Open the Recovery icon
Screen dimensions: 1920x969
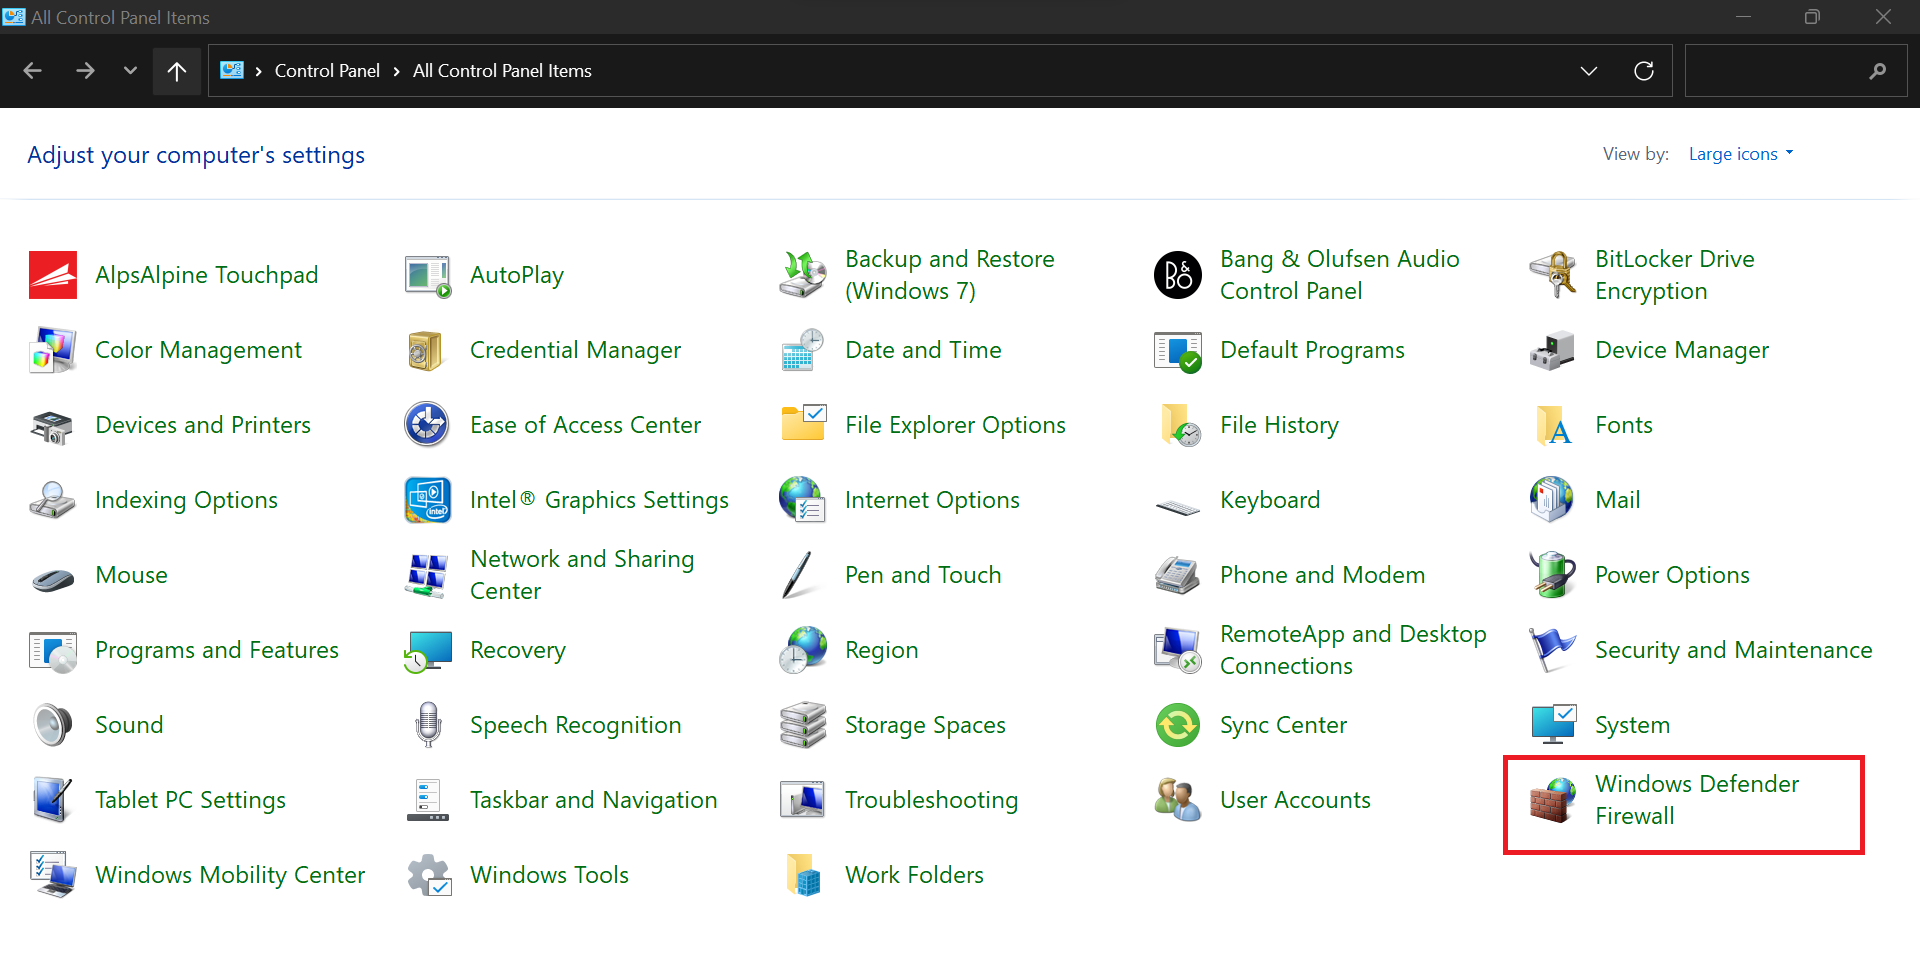click(x=428, y=650)
